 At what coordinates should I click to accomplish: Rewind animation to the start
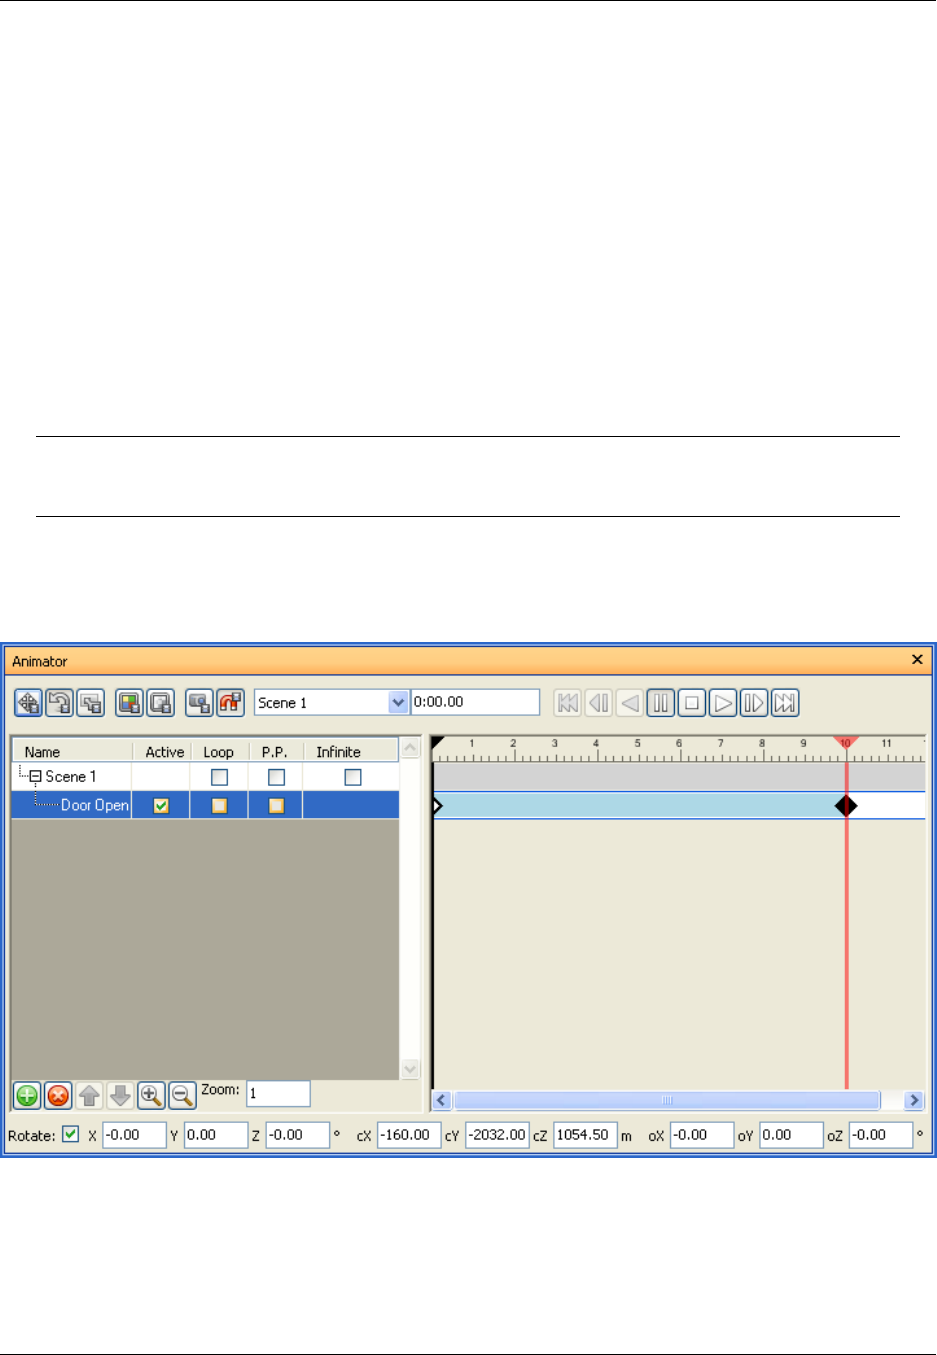pos(567,703)
